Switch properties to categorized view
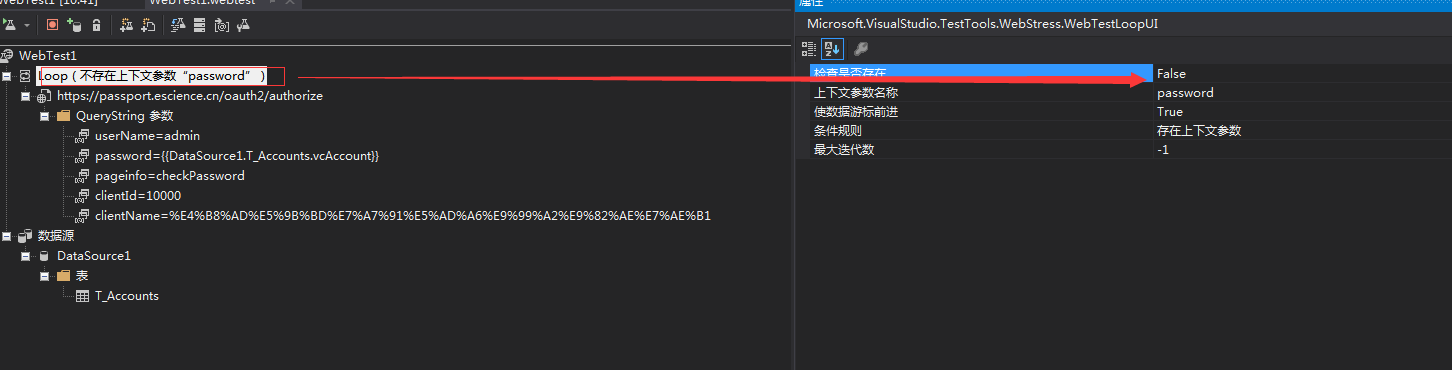This screenshot has width=1452, height=370. [809, 48]
